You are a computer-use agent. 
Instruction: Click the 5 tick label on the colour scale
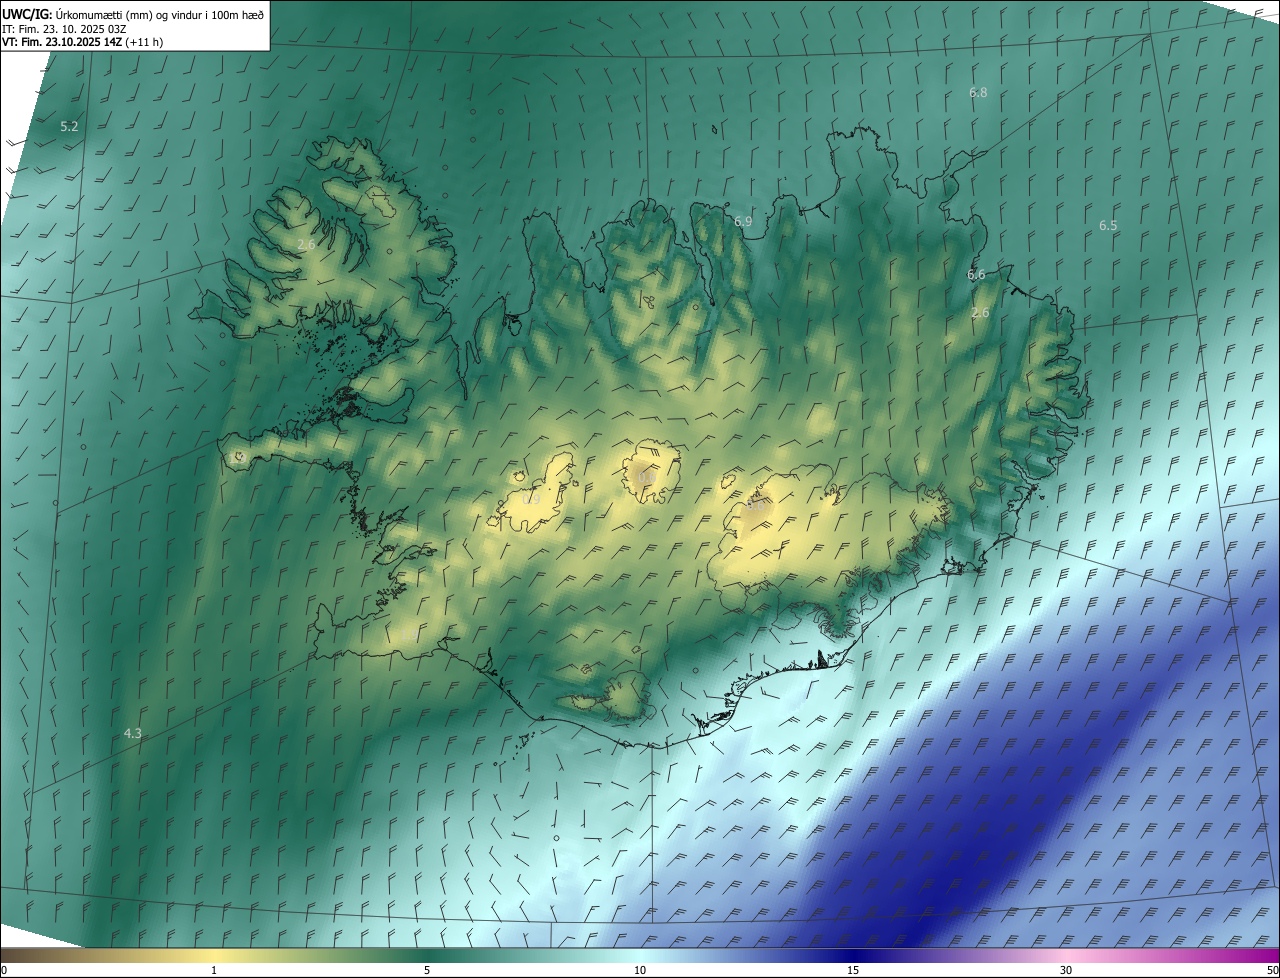(x=427, y=970)
